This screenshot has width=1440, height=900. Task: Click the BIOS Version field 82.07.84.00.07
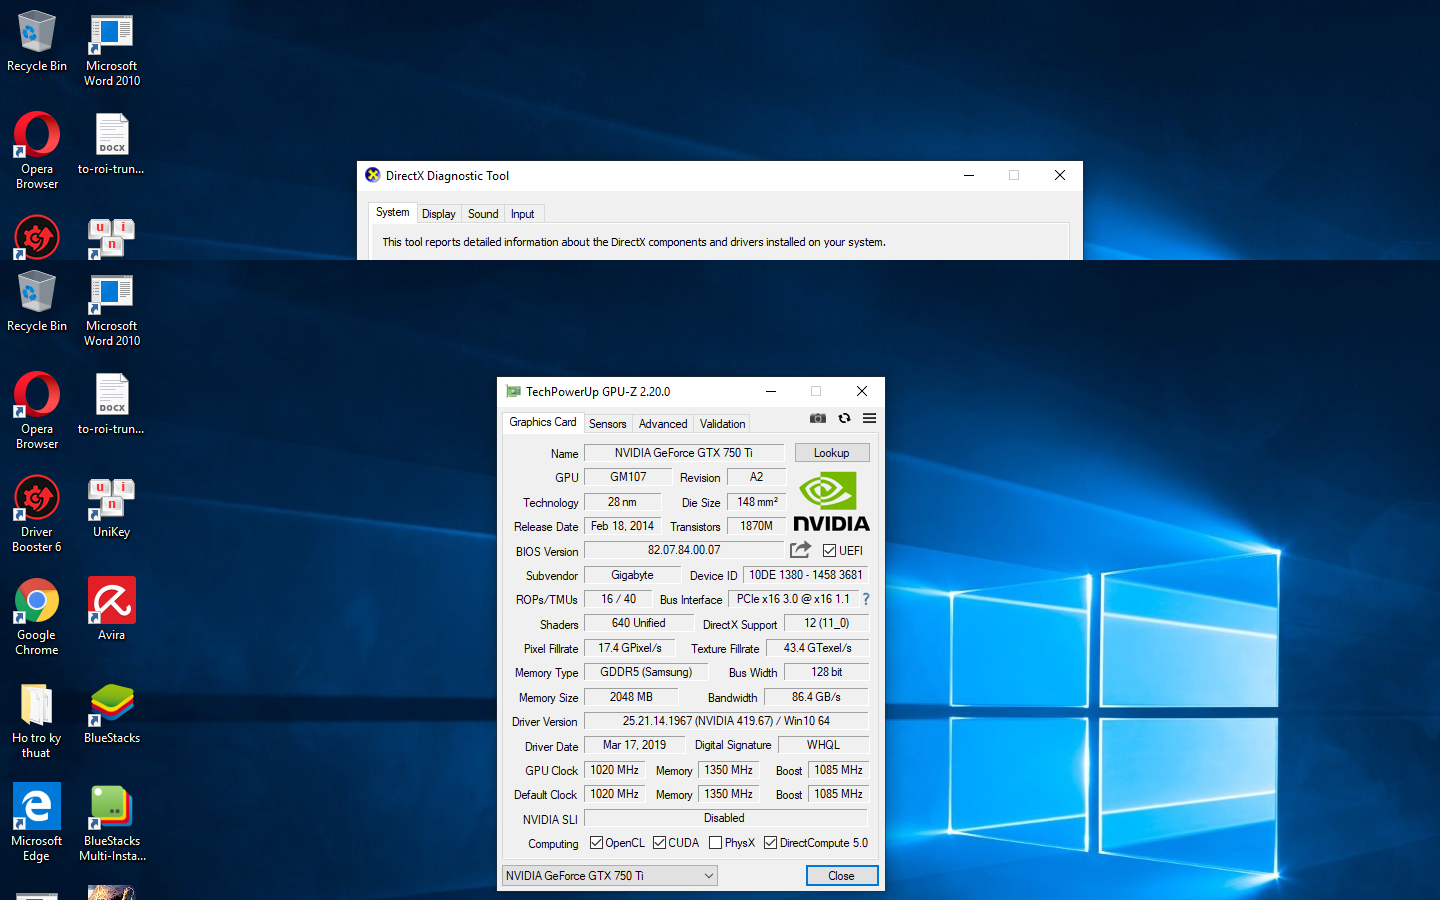pos(684,550)
